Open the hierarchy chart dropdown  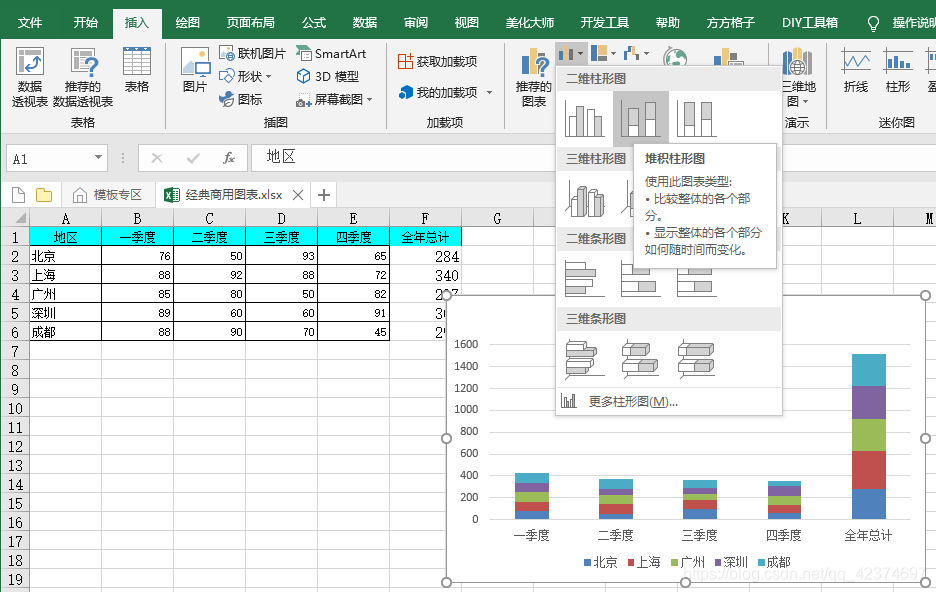coord(604,54)
